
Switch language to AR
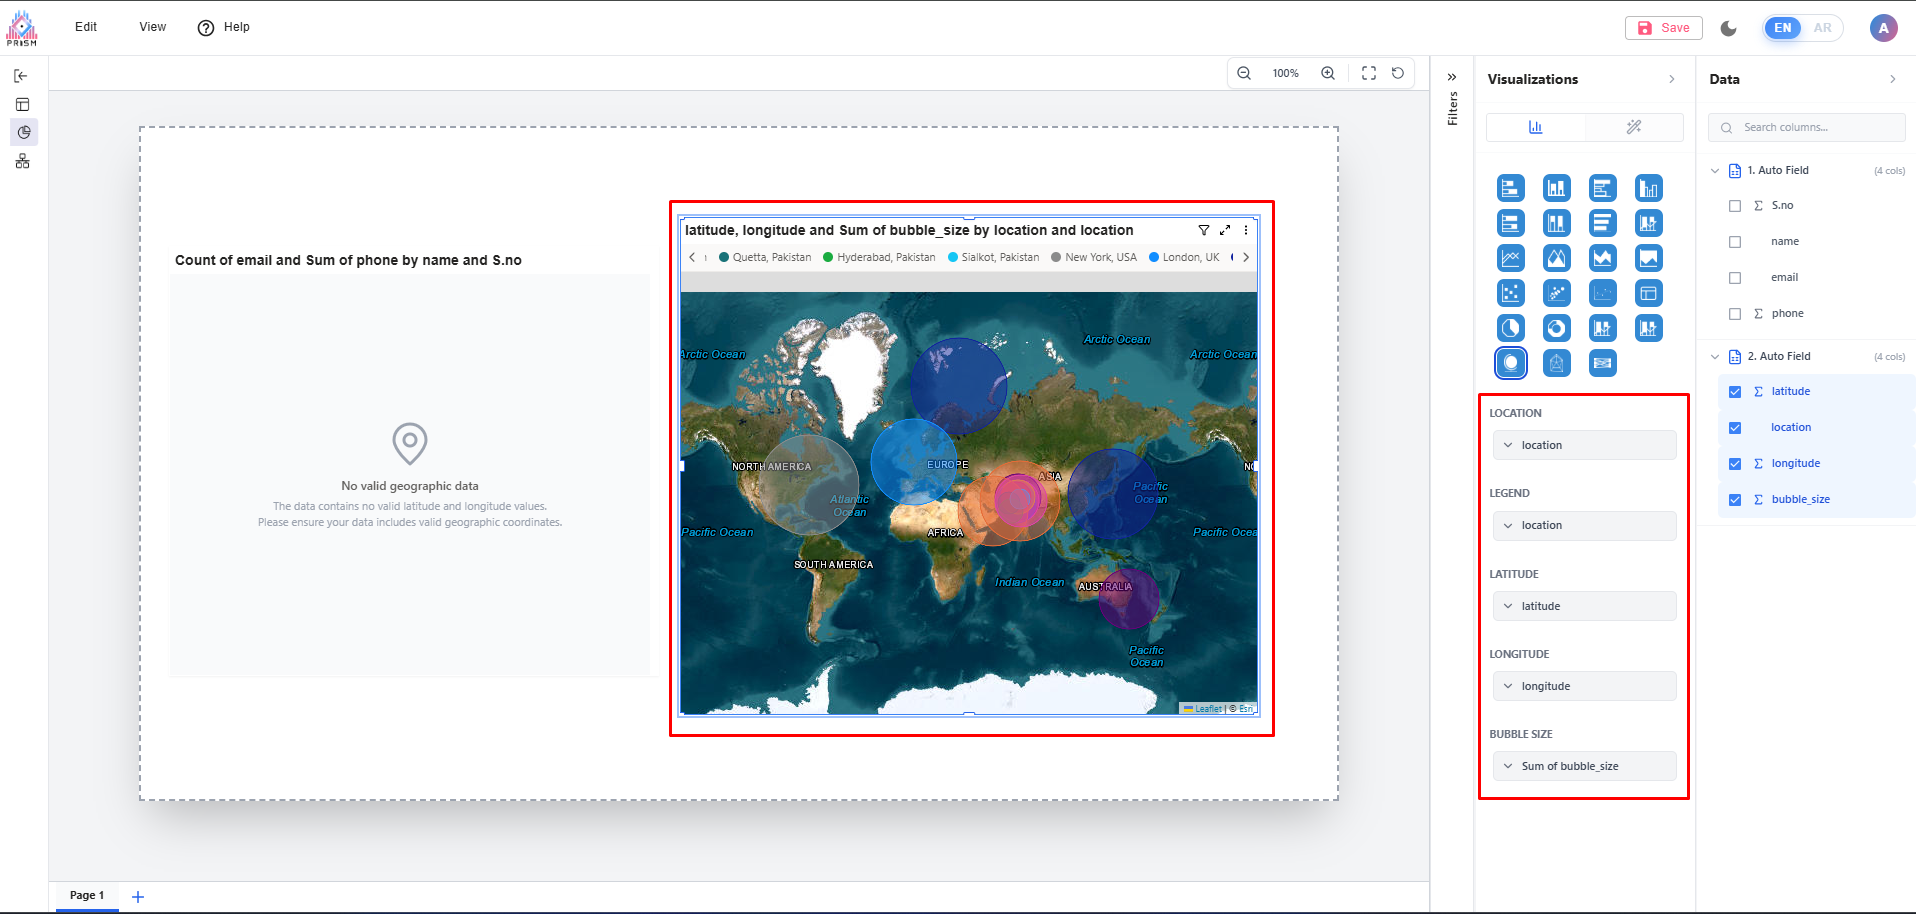pos(1822,28)
